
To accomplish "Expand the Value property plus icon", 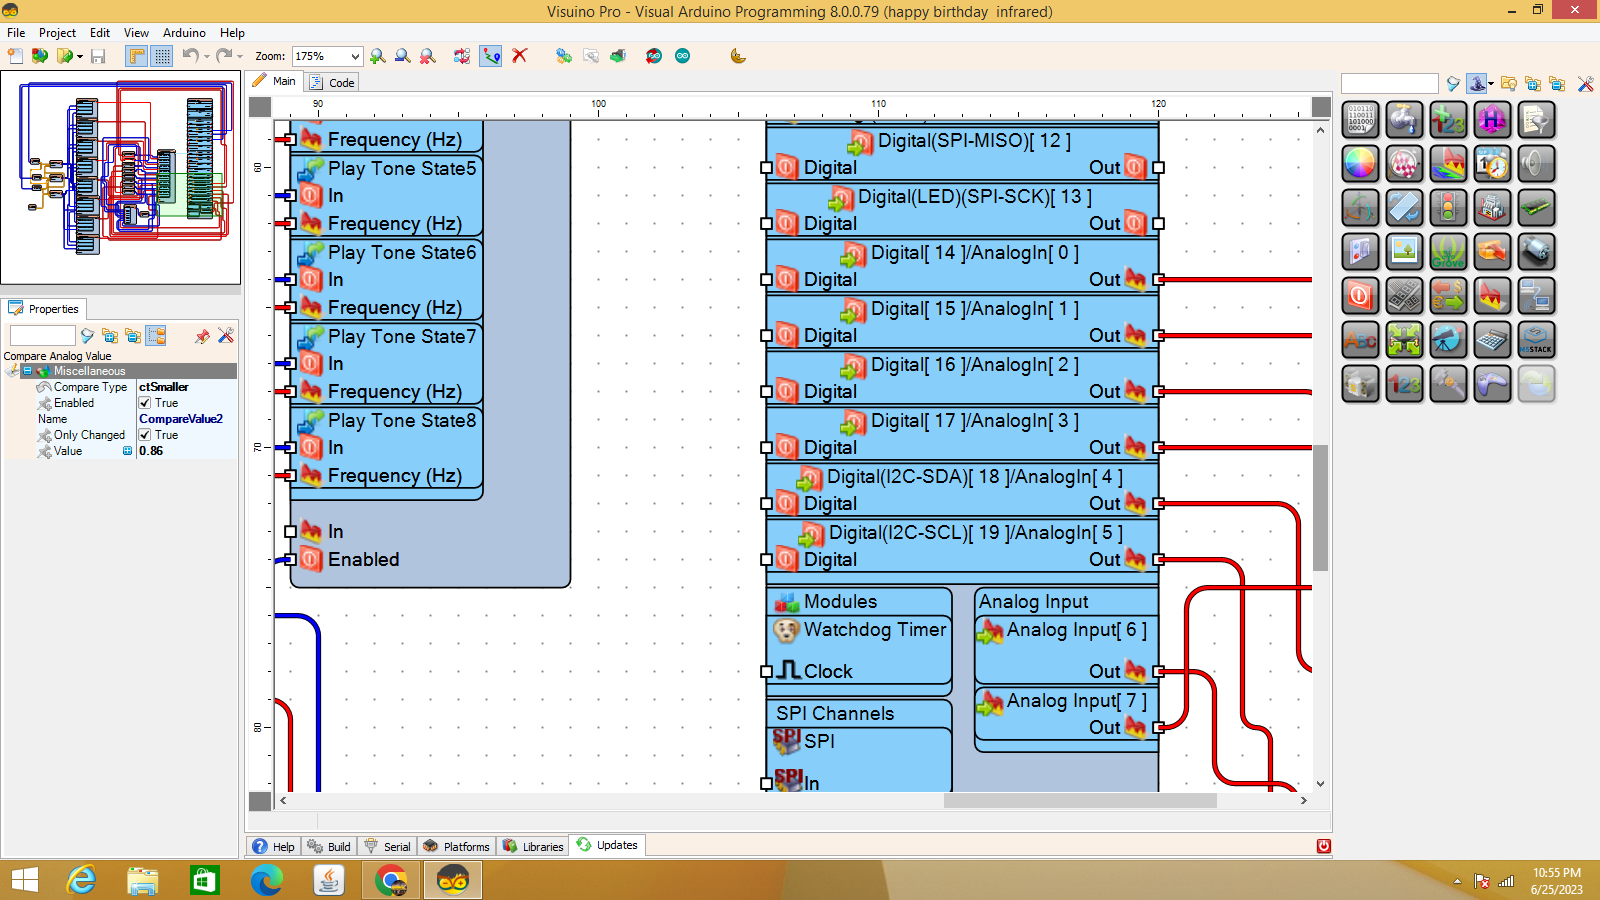I will click(127, 451).
